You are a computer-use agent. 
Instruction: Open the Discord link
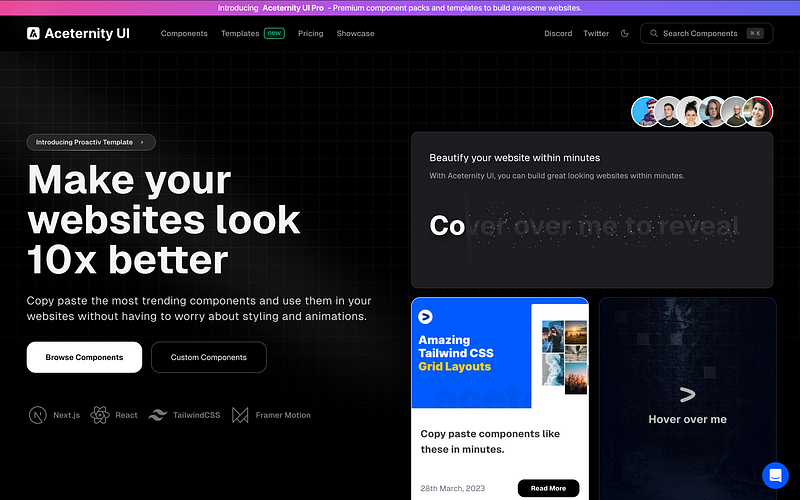pyautogui.click(x=558, y=34)
